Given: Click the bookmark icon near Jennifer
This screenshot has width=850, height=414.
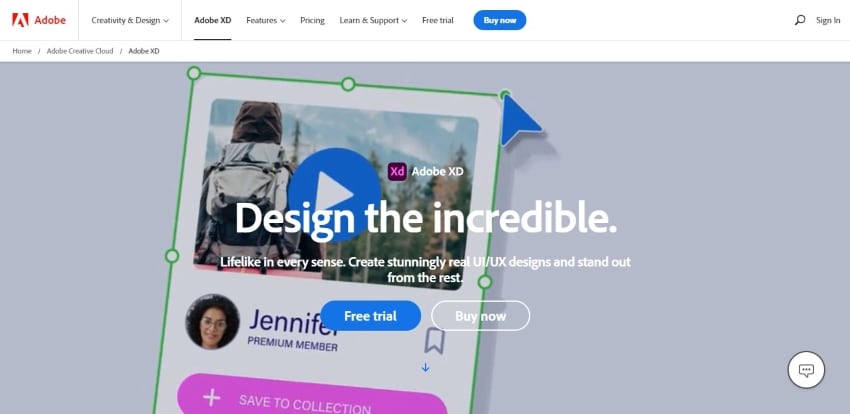Looking at the screenshot, I should [x=434, y=341].
